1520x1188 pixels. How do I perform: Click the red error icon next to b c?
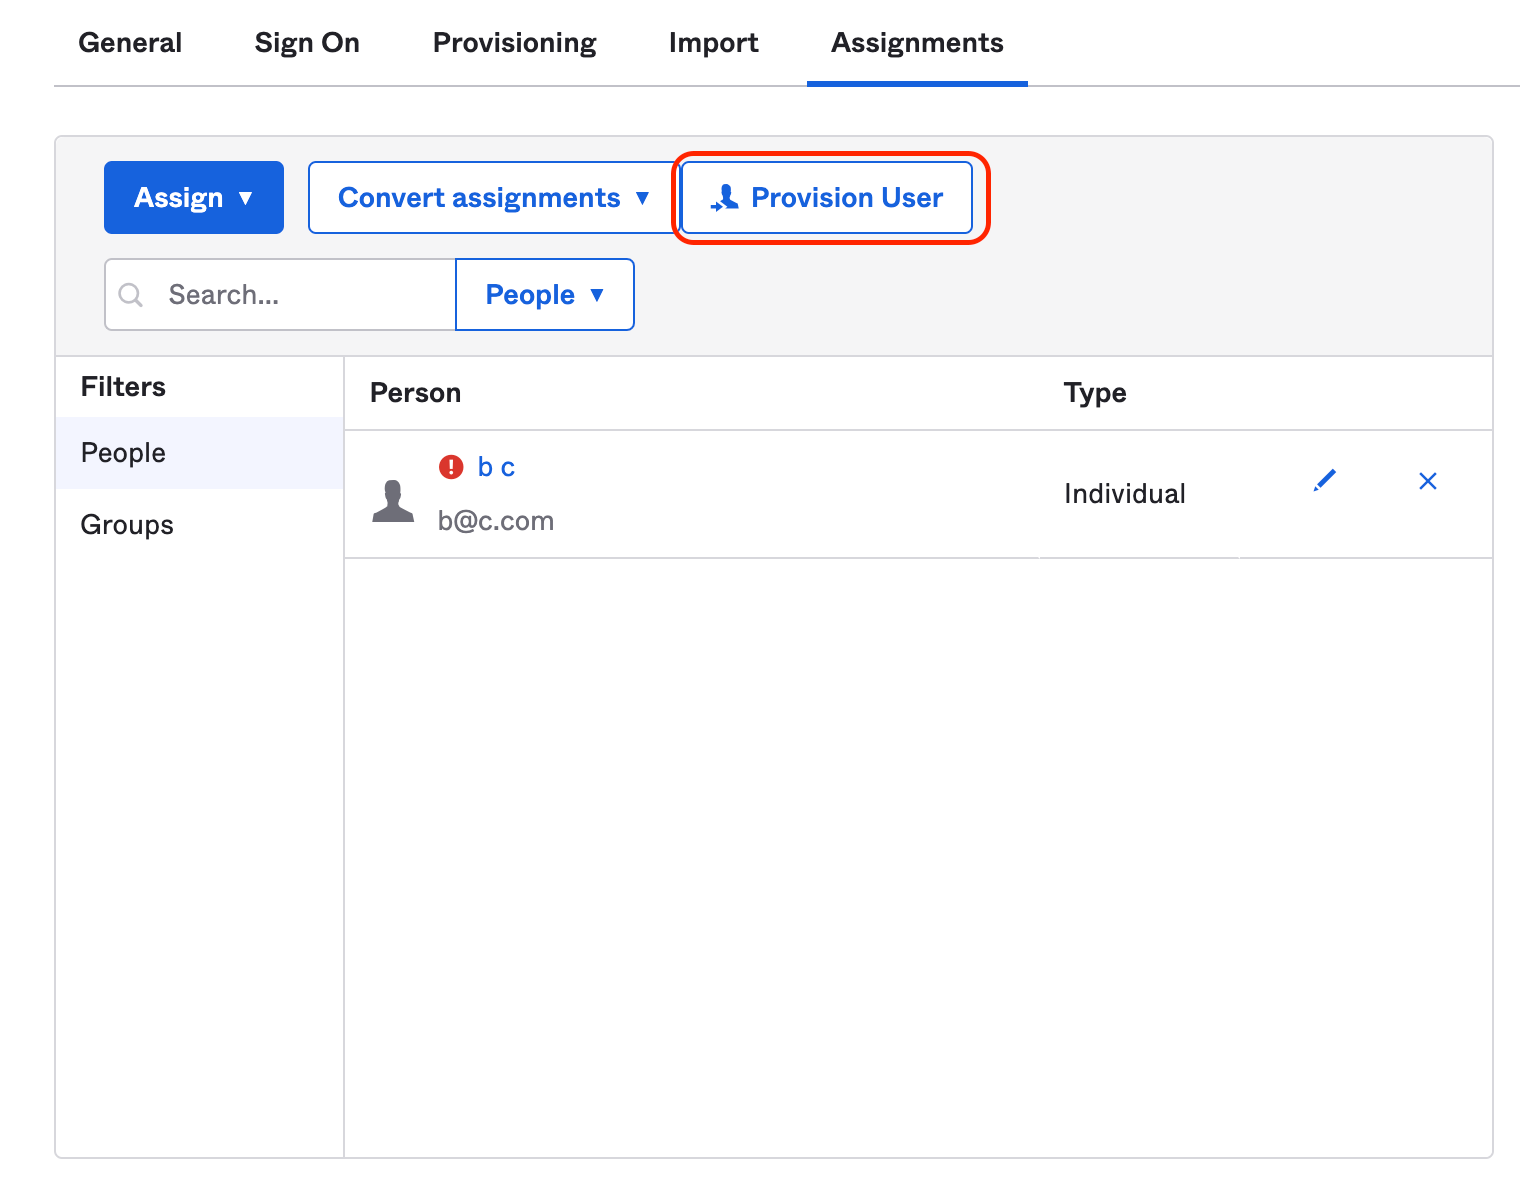tap(452, 466)
